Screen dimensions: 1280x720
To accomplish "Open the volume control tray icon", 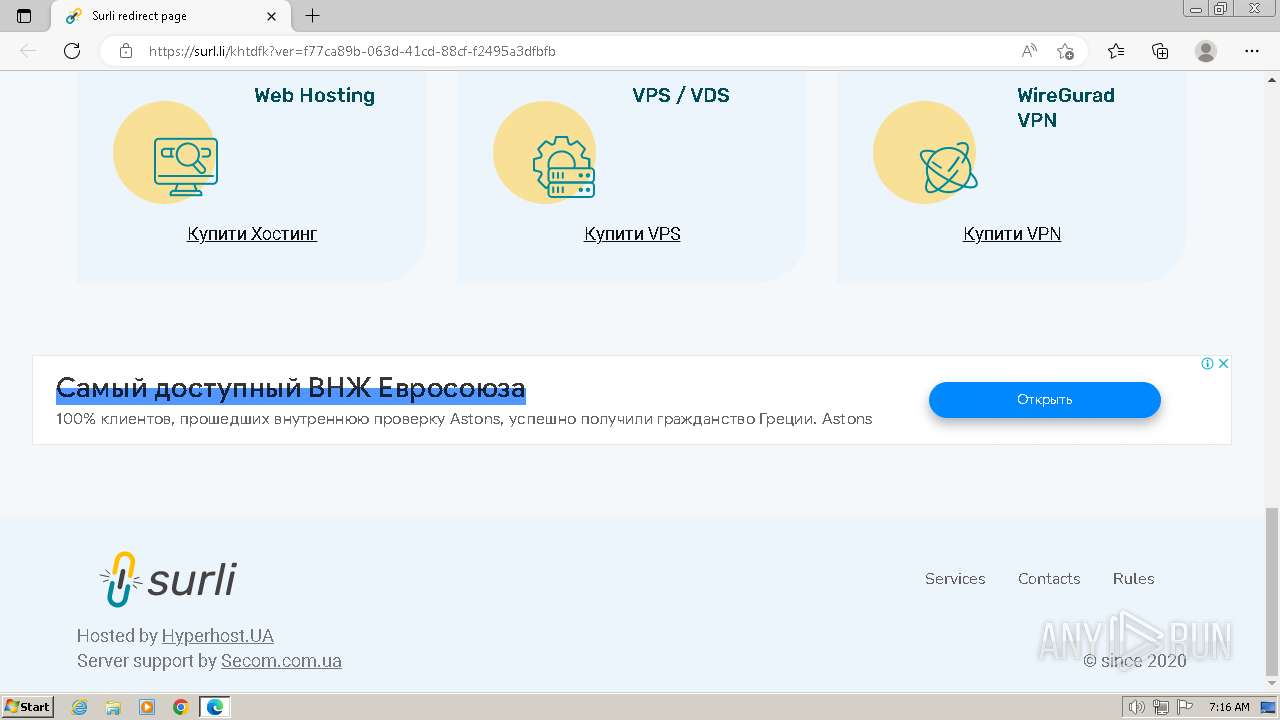I will point(1137,707).
